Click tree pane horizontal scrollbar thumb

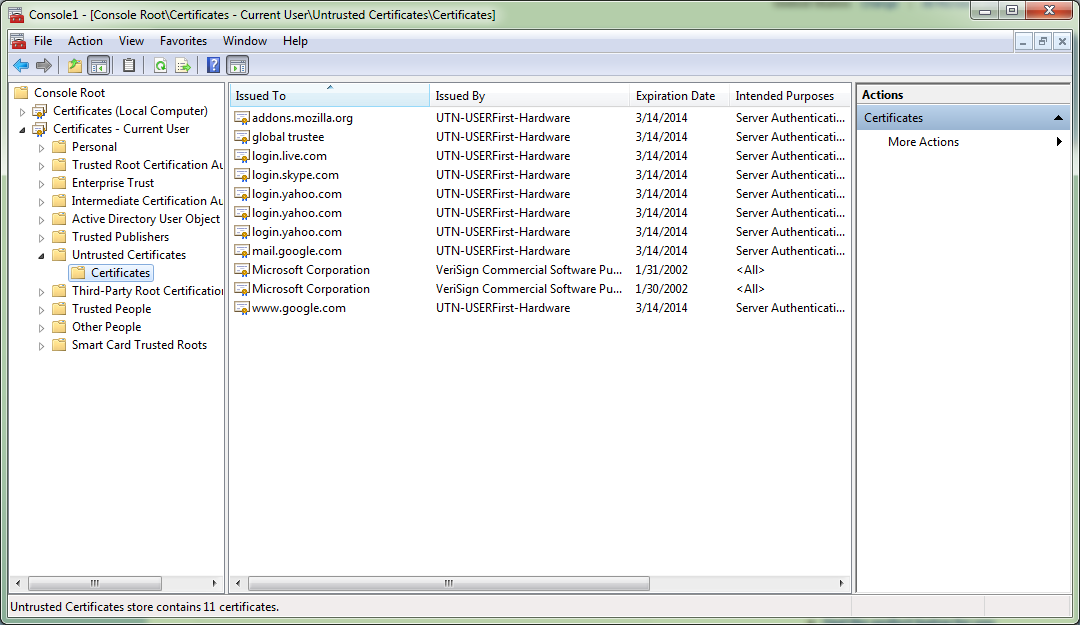point(94,584)
